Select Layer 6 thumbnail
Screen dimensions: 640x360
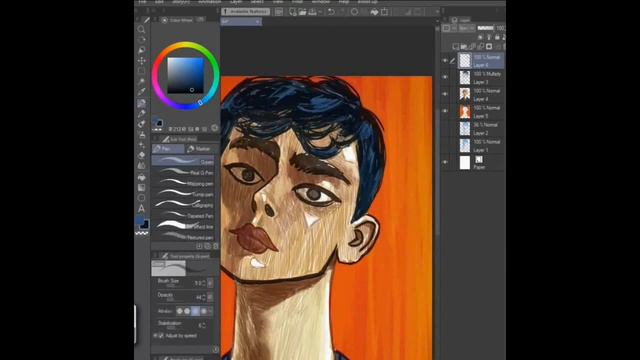[465, 60]
